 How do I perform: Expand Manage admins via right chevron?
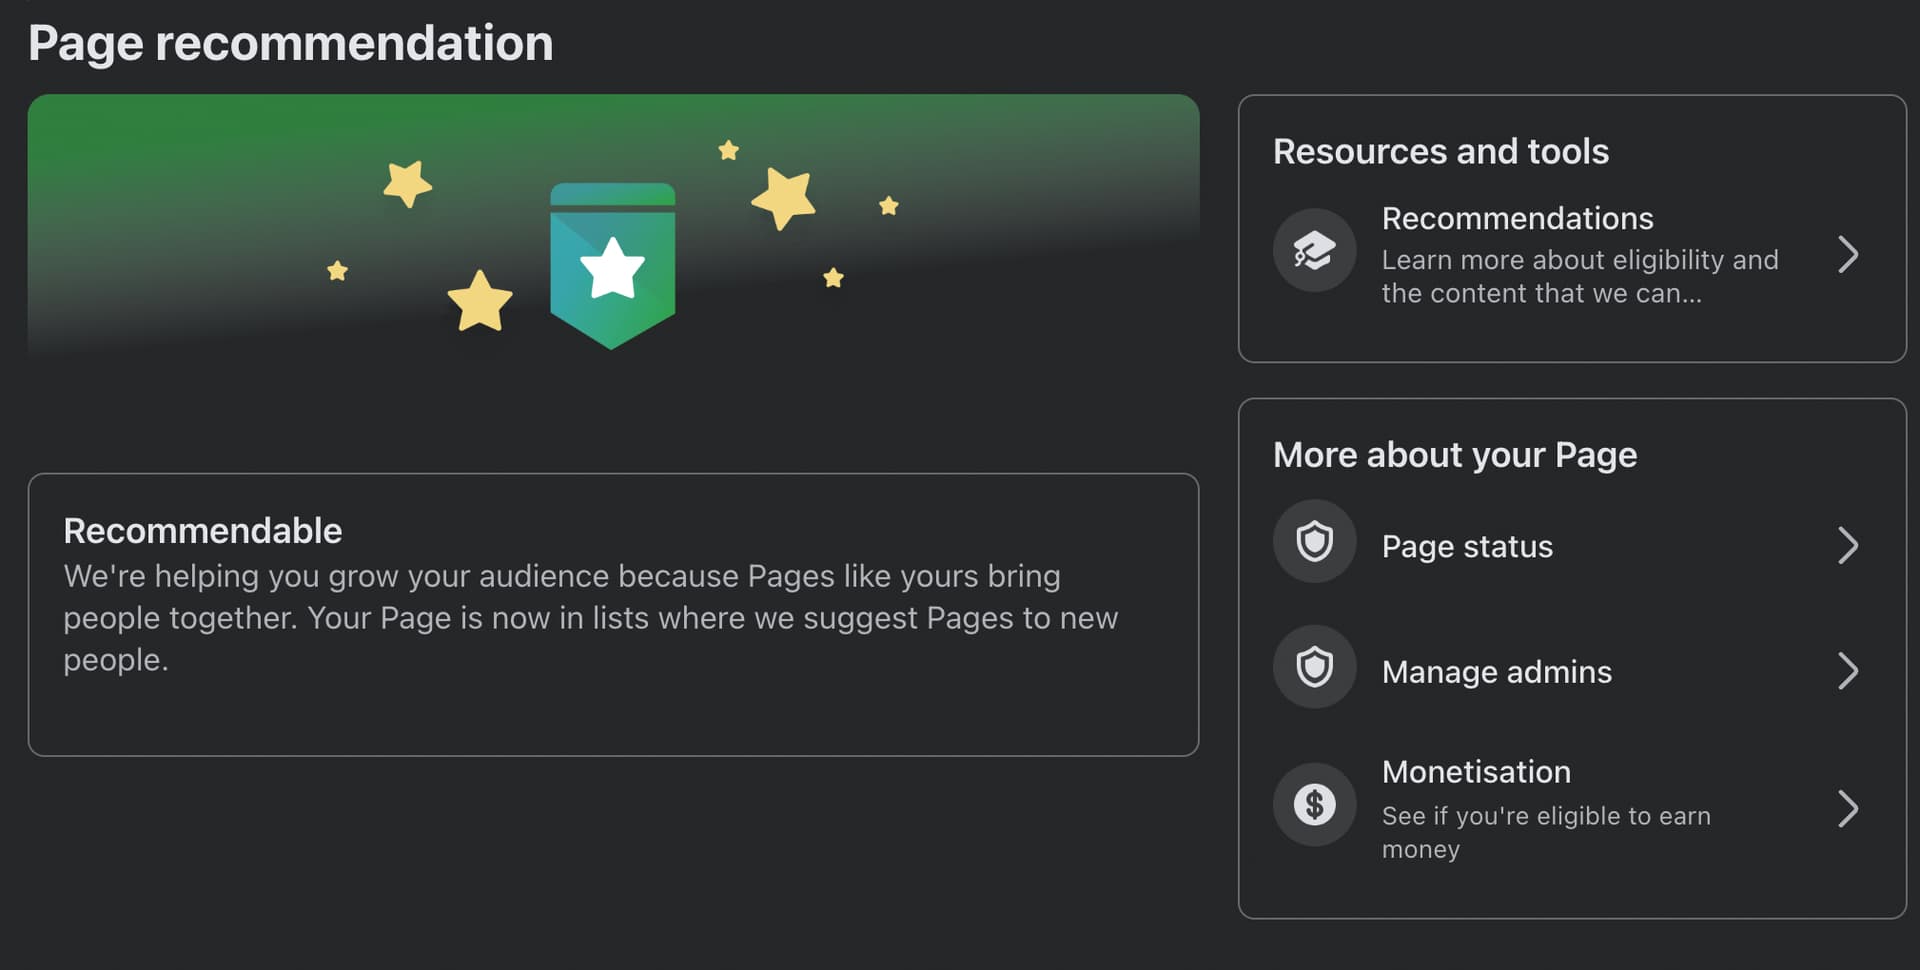click(x=1848, y=671)
